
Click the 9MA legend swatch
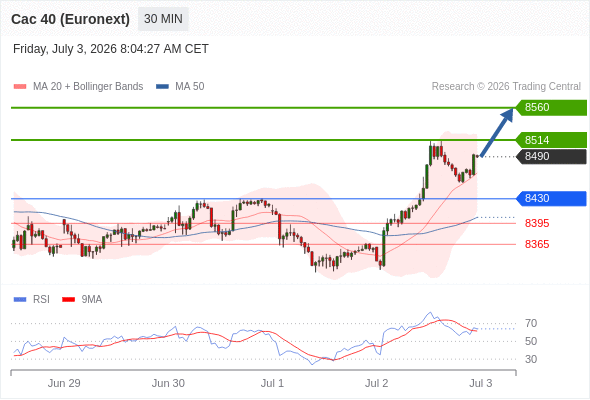[68, 300]
